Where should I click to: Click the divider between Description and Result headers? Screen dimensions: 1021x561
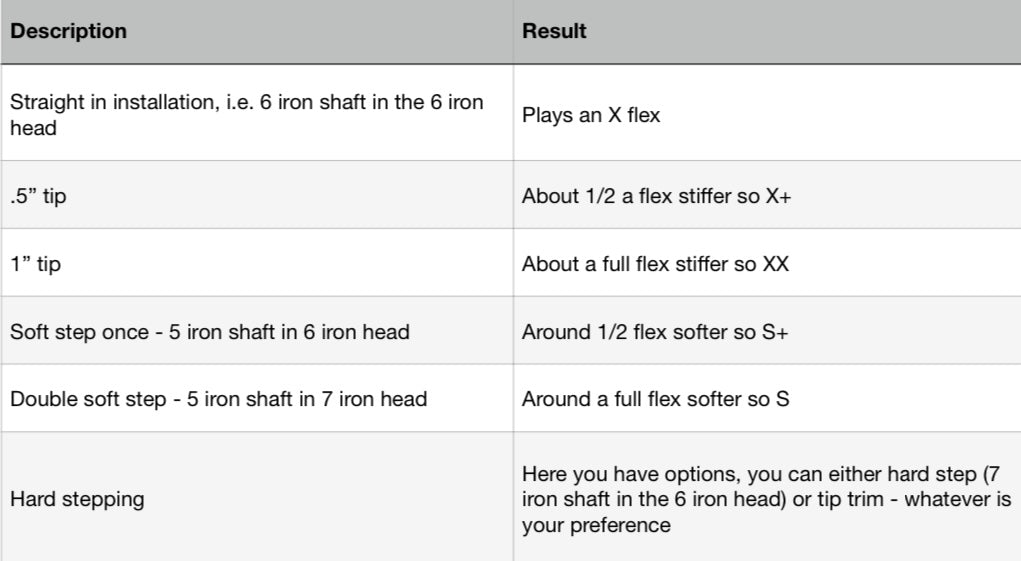(514, 31)
